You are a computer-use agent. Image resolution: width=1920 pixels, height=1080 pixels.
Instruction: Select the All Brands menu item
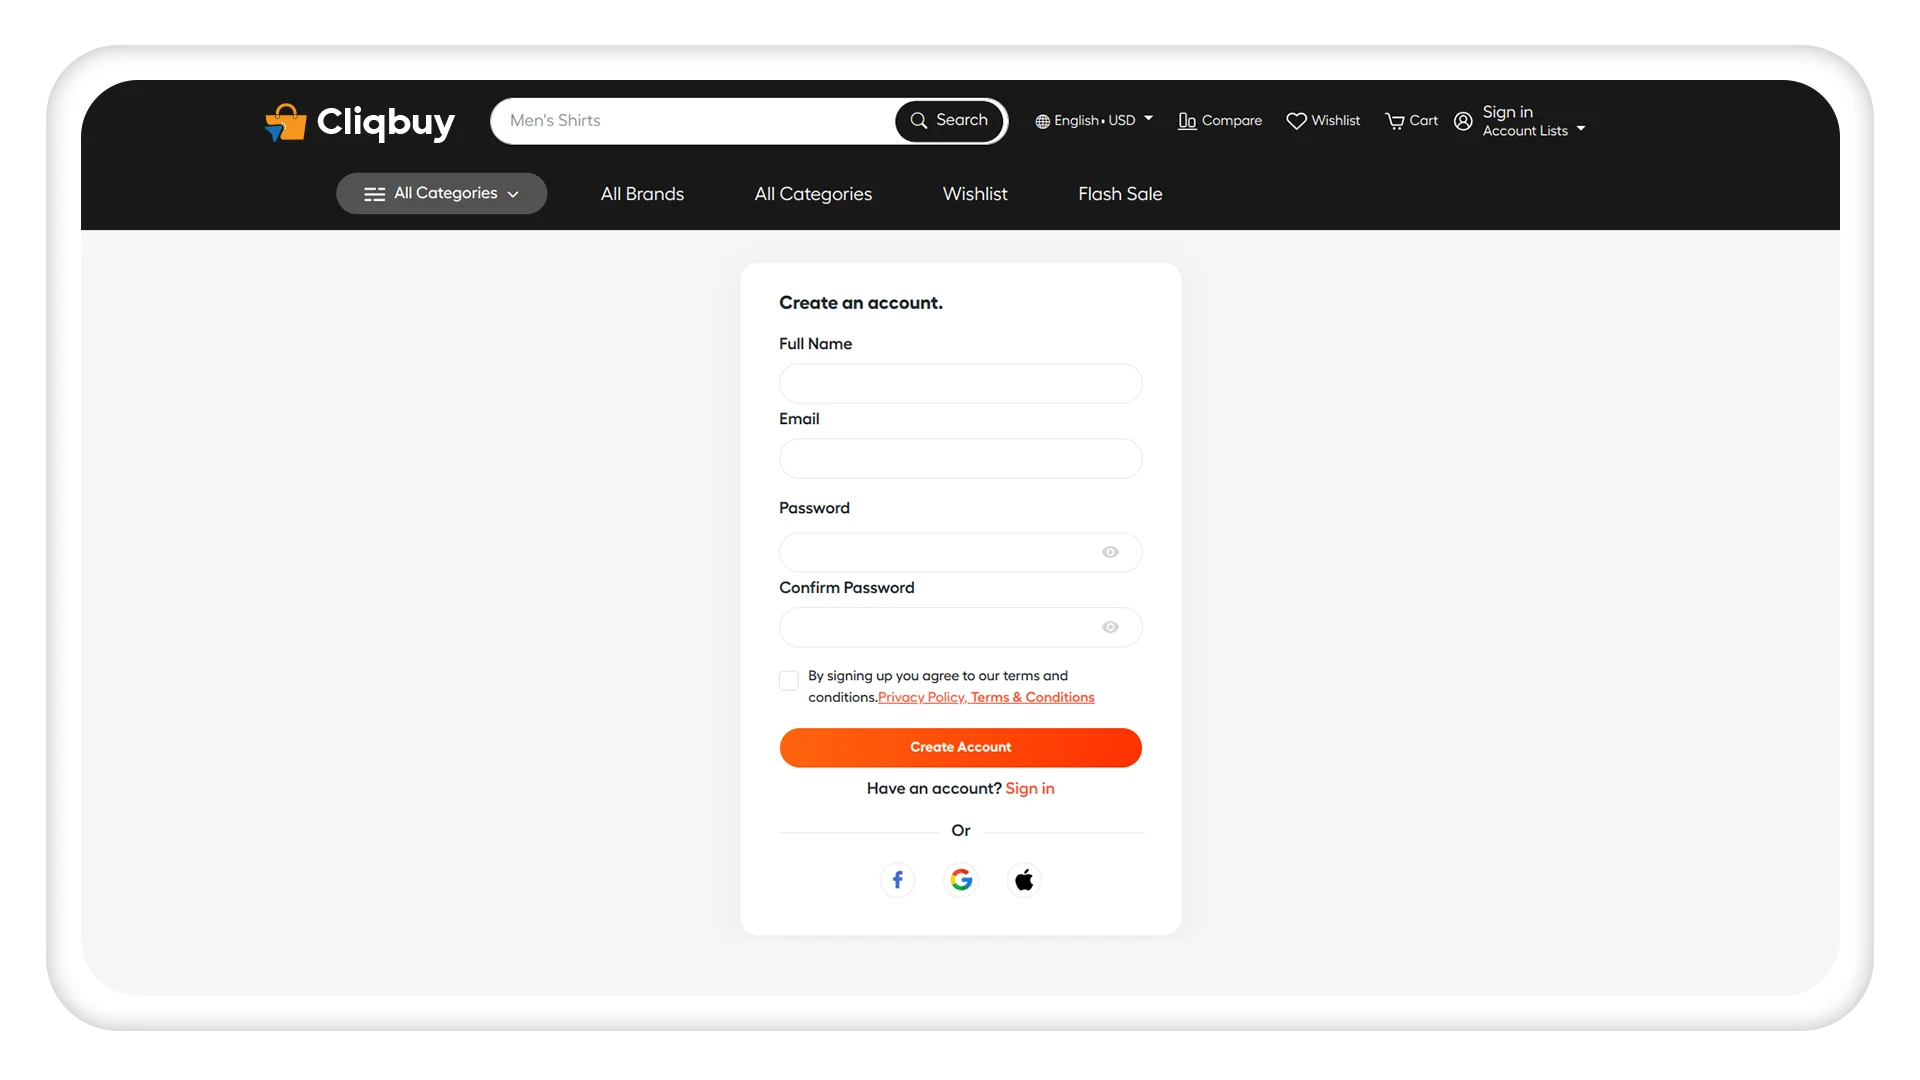tap(642, 194)
